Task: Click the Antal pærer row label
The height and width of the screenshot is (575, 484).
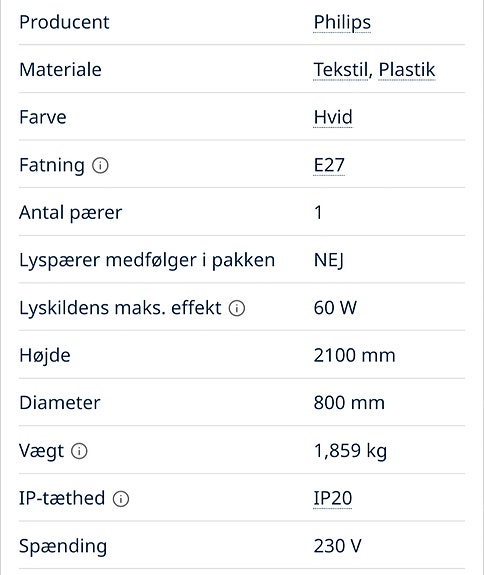Action: [70, 213]
